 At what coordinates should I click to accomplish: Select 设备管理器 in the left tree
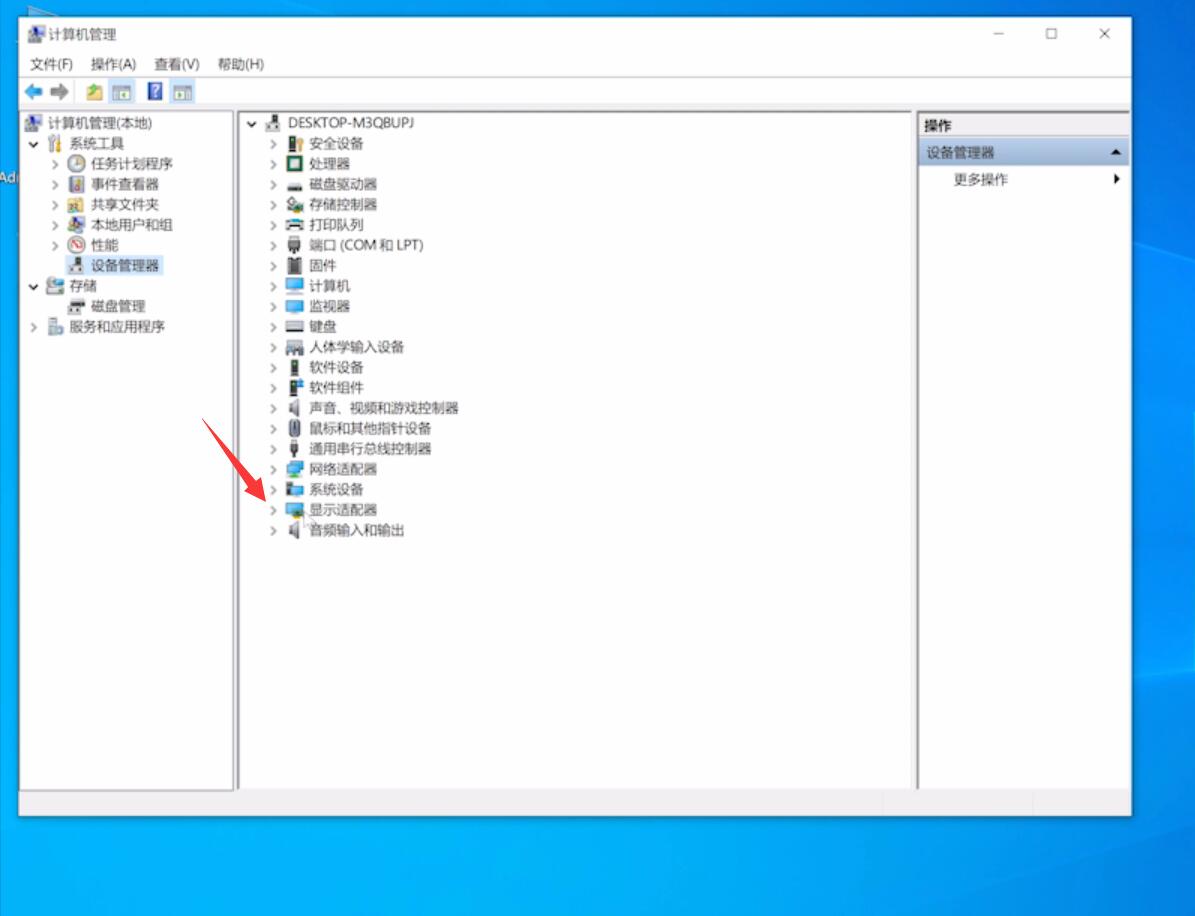point(125,265)
